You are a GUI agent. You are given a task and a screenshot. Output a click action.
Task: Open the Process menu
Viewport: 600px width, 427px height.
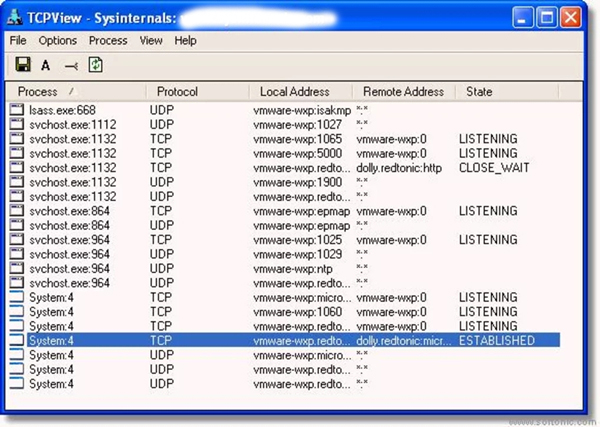108,41
